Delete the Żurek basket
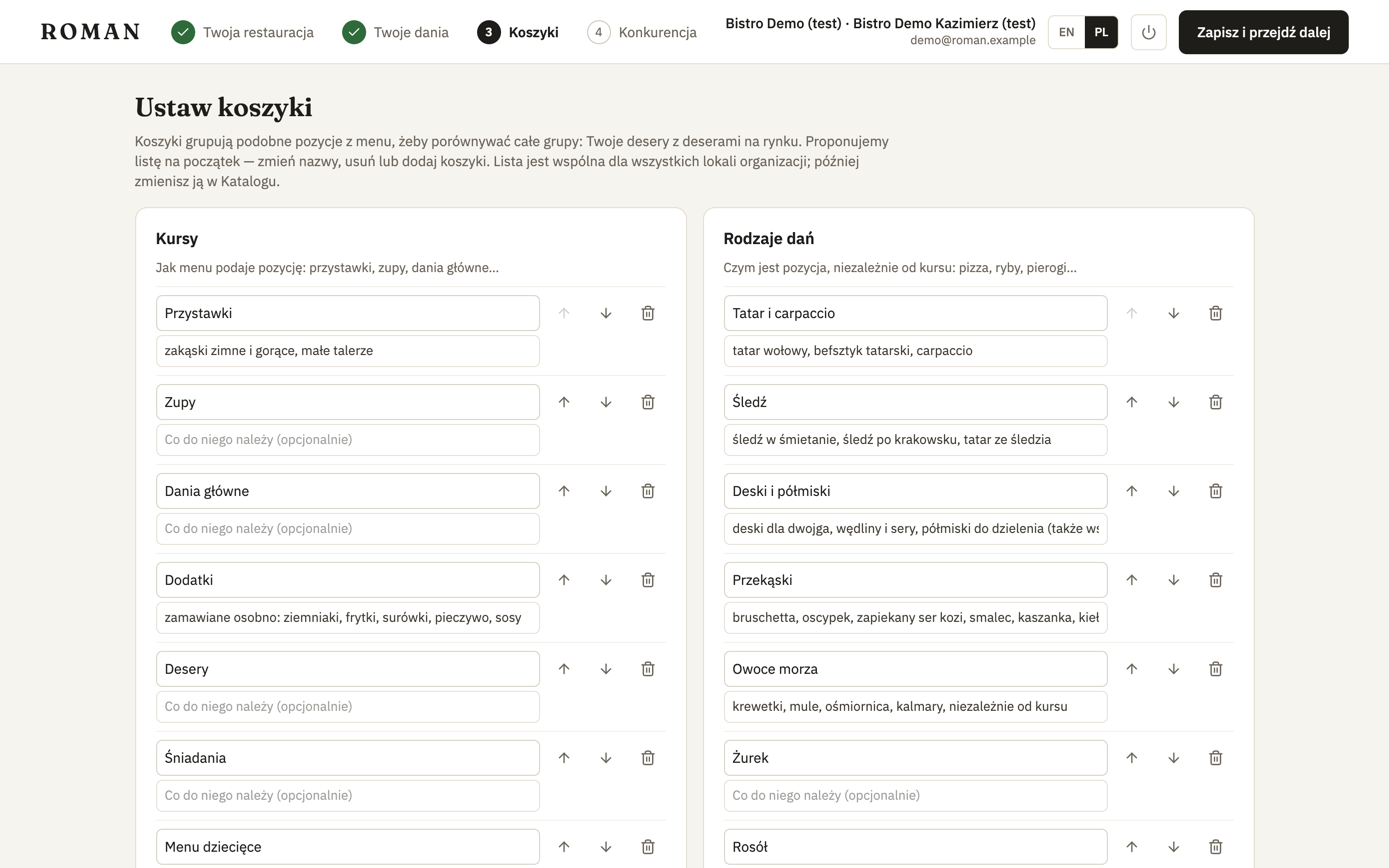This screenshot has width=1389, height=868. coord(1216,758)
